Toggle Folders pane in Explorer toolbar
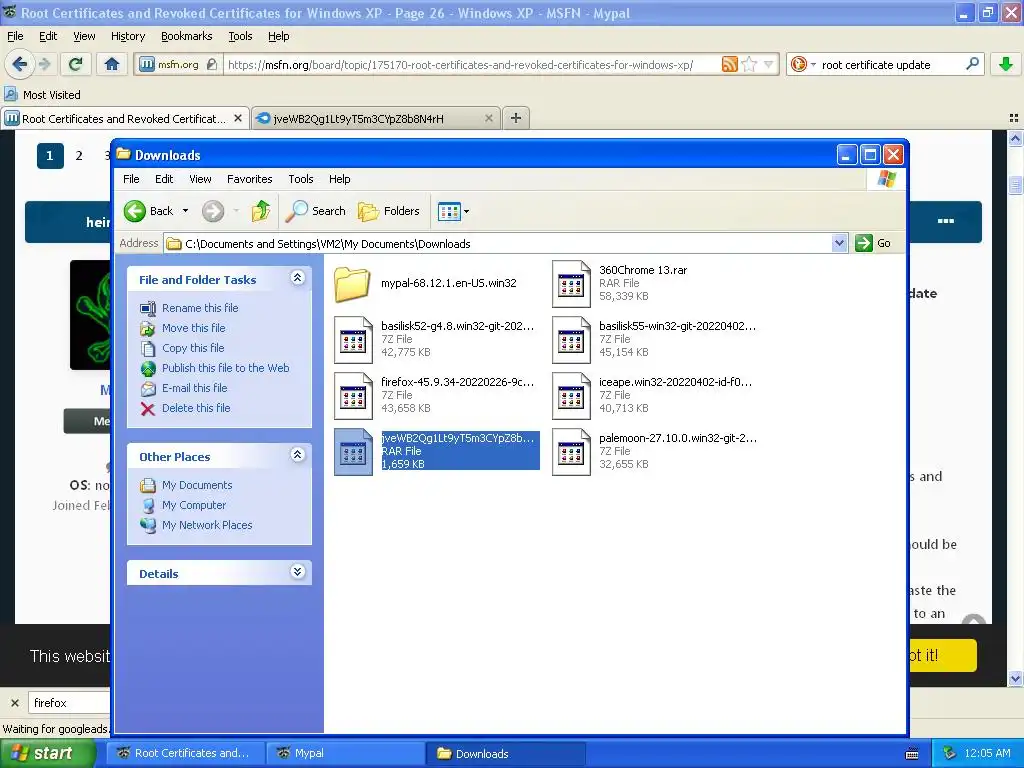This screenshot has width=1024, height=768. coord(389,211)
